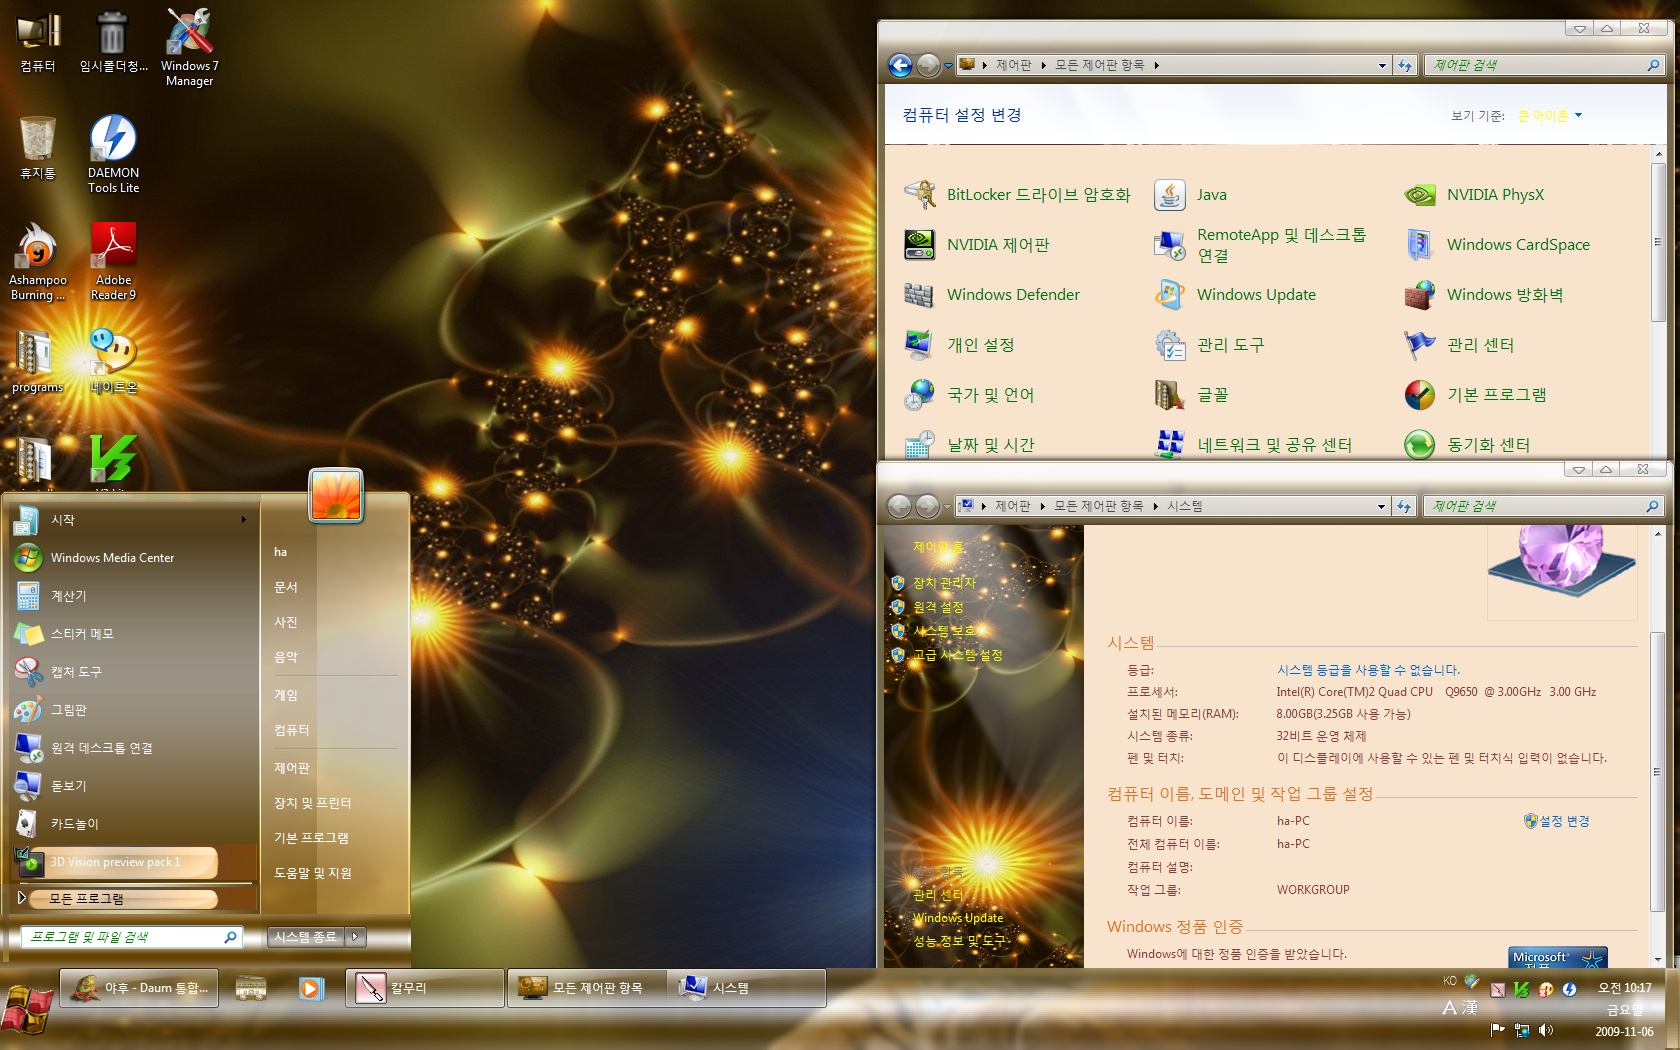Open Windows Defender item
The image size is (1680, 1050).
click(x=991, y=295)
